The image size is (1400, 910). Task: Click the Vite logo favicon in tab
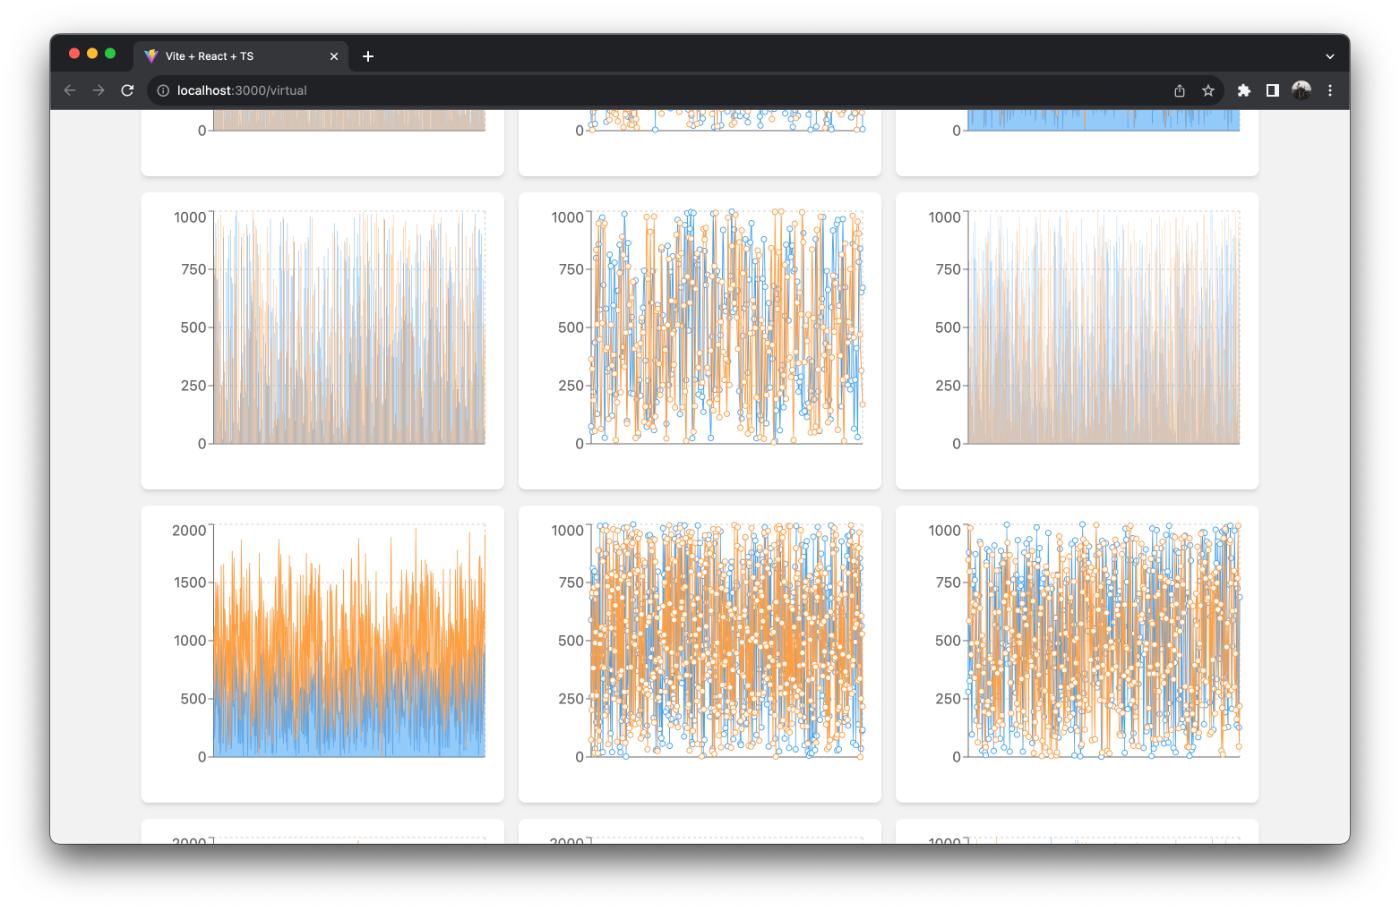(x=151, y=56)
